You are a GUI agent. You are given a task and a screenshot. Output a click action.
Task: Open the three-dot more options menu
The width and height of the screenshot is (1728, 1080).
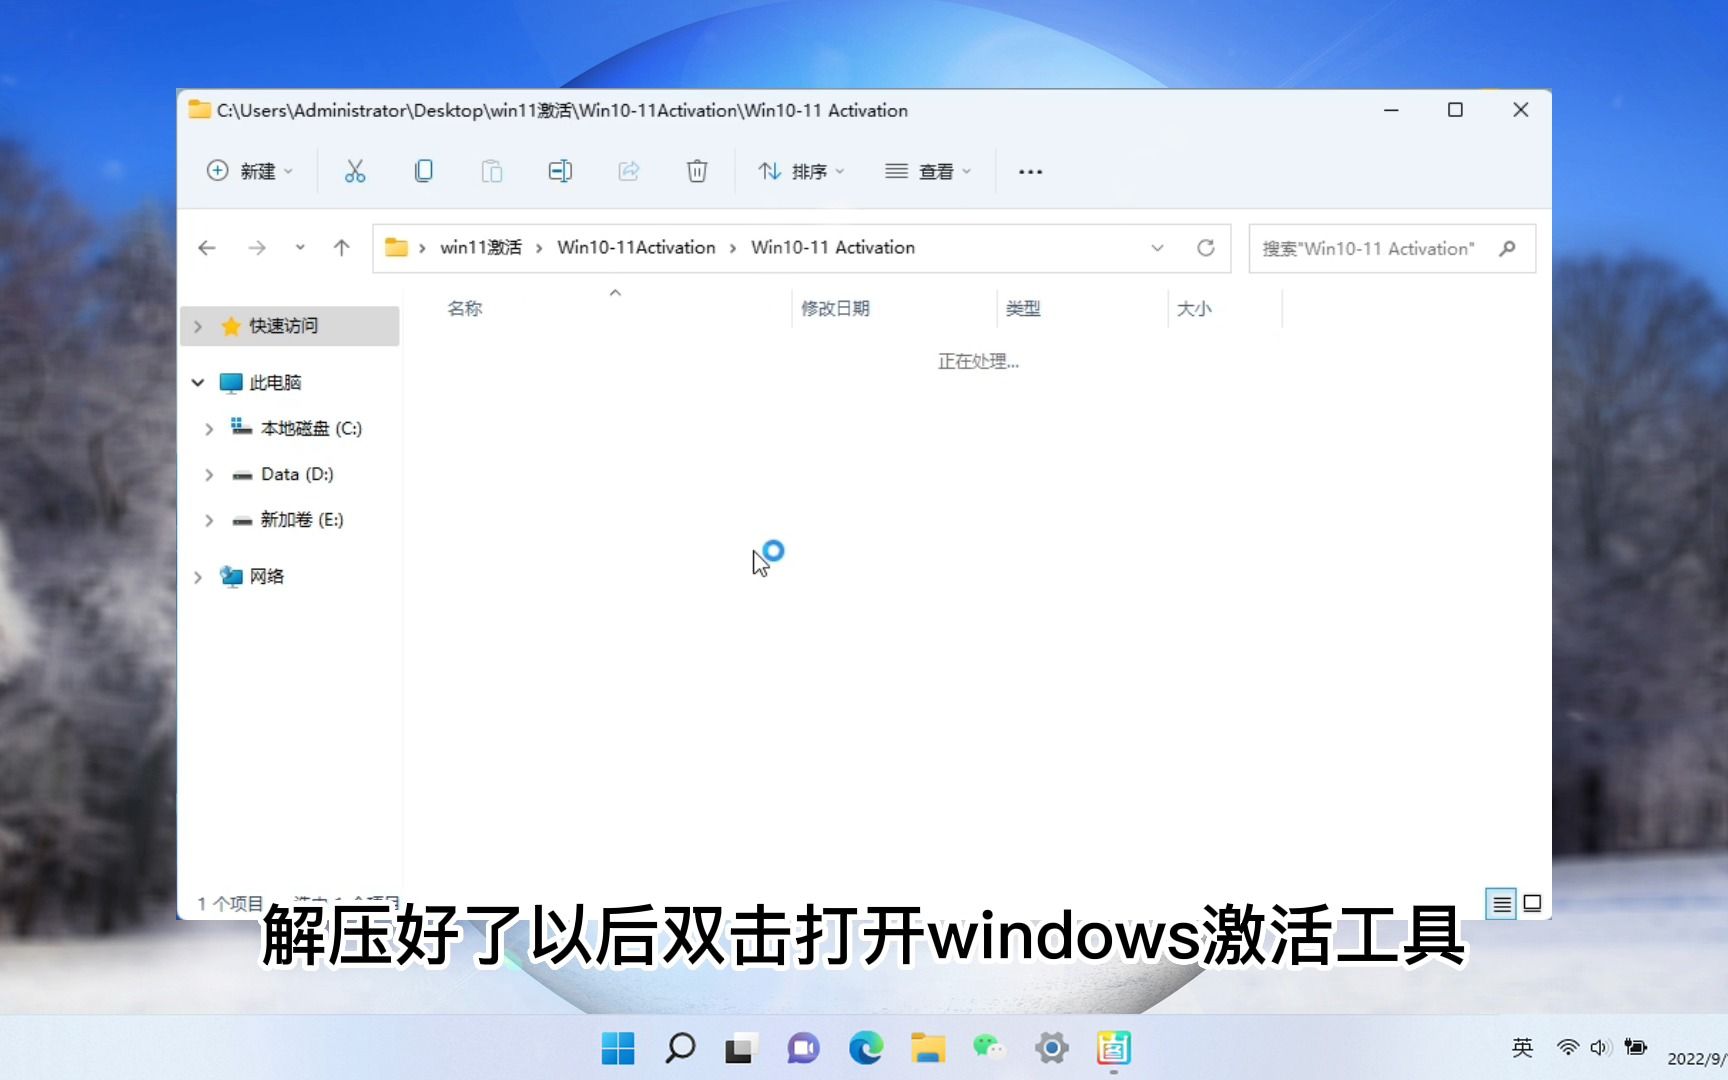1031,172
